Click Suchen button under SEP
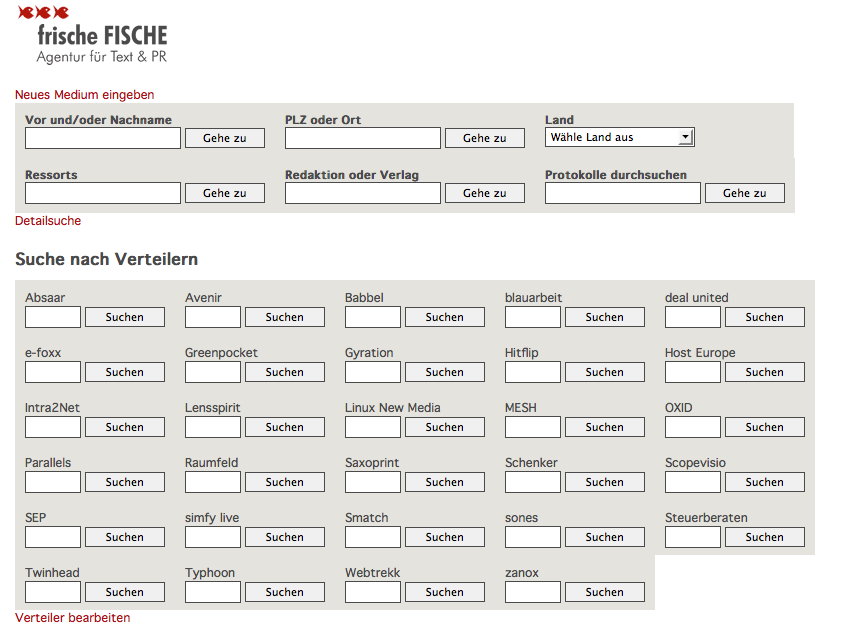Image resolution: width=857 pixels, height=644 pixels. (125, 537)
